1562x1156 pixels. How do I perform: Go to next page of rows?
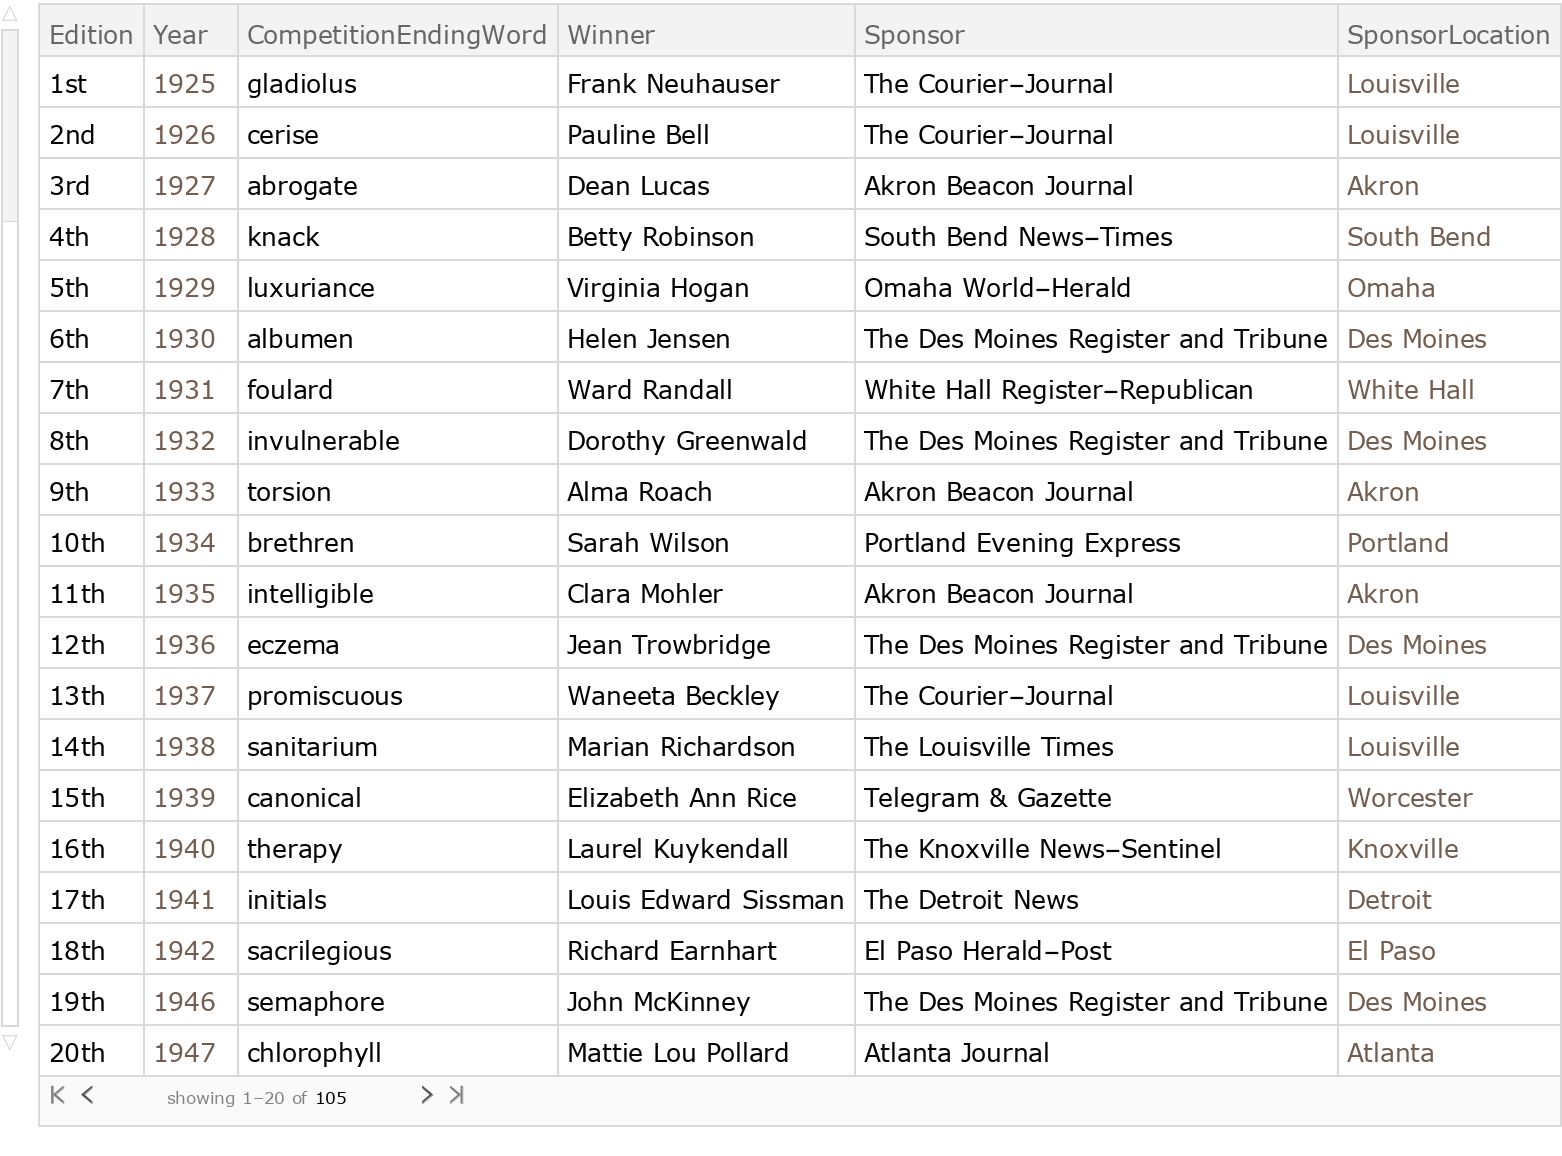(x=427, y=1095)
